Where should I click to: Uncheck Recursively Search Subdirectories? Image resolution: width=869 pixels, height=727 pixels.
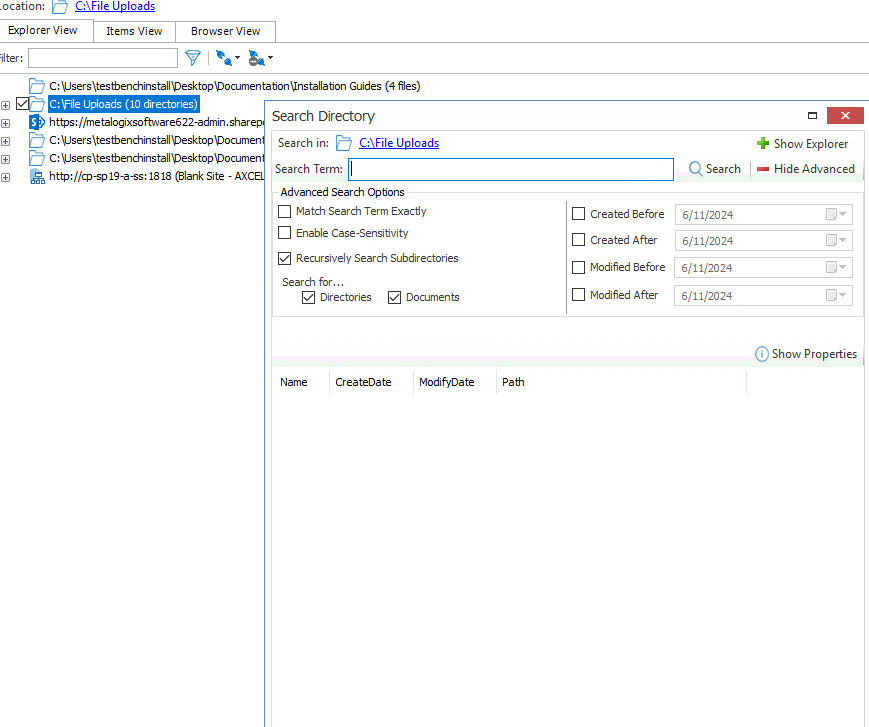[285, 258]
